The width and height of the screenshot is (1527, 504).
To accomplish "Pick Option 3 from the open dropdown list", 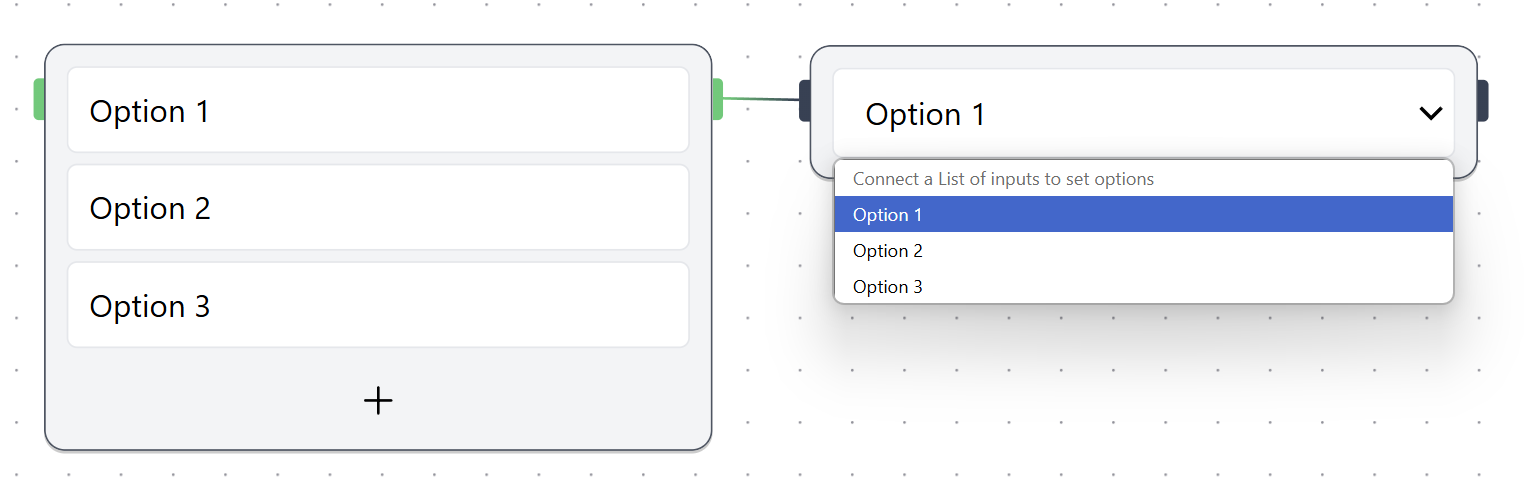I will pos(1143,287).
